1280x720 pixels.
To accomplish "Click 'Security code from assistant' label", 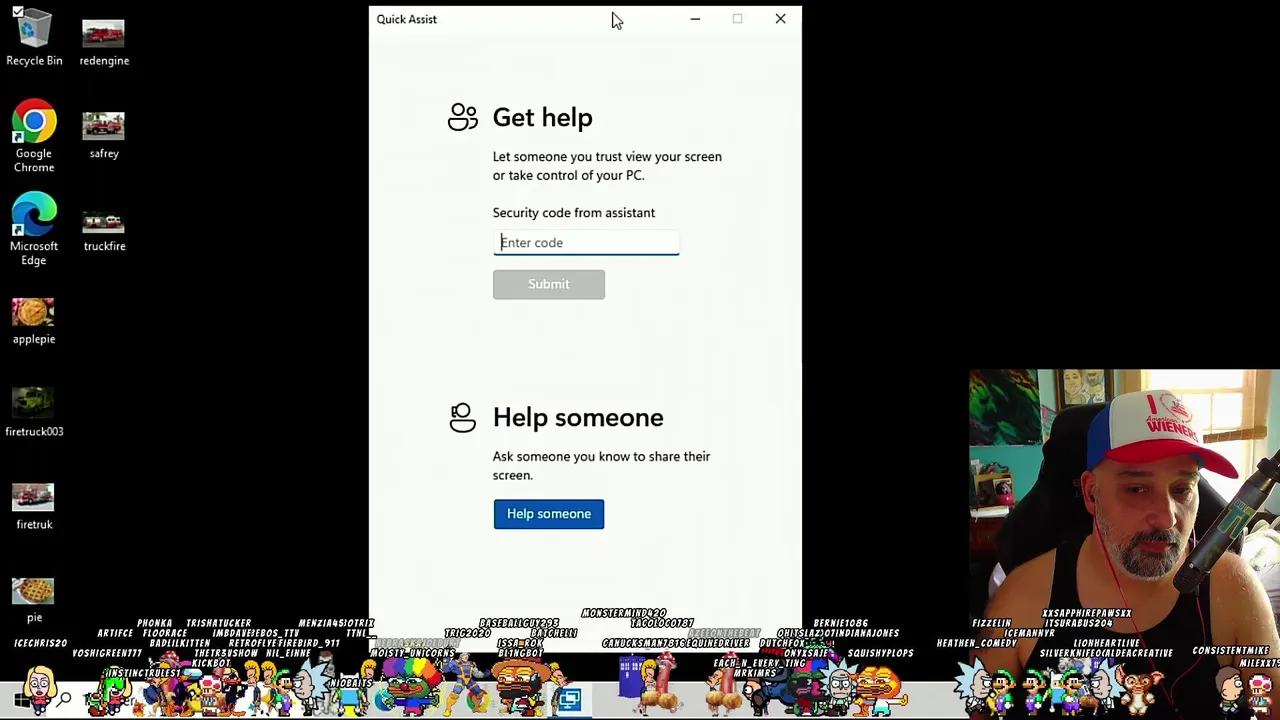I will click(574, 212).
